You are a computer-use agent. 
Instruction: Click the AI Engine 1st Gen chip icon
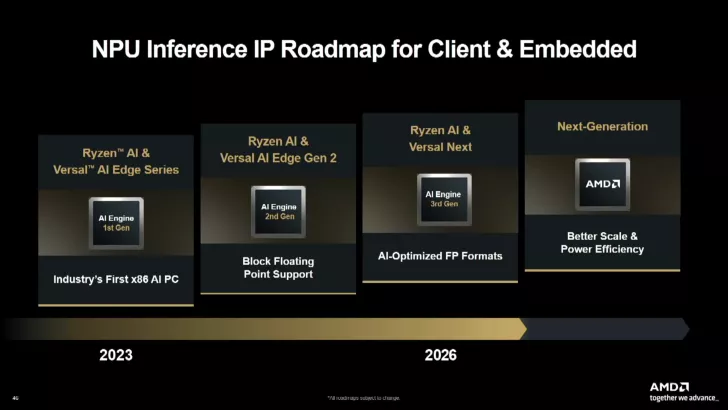pos(116,223)
